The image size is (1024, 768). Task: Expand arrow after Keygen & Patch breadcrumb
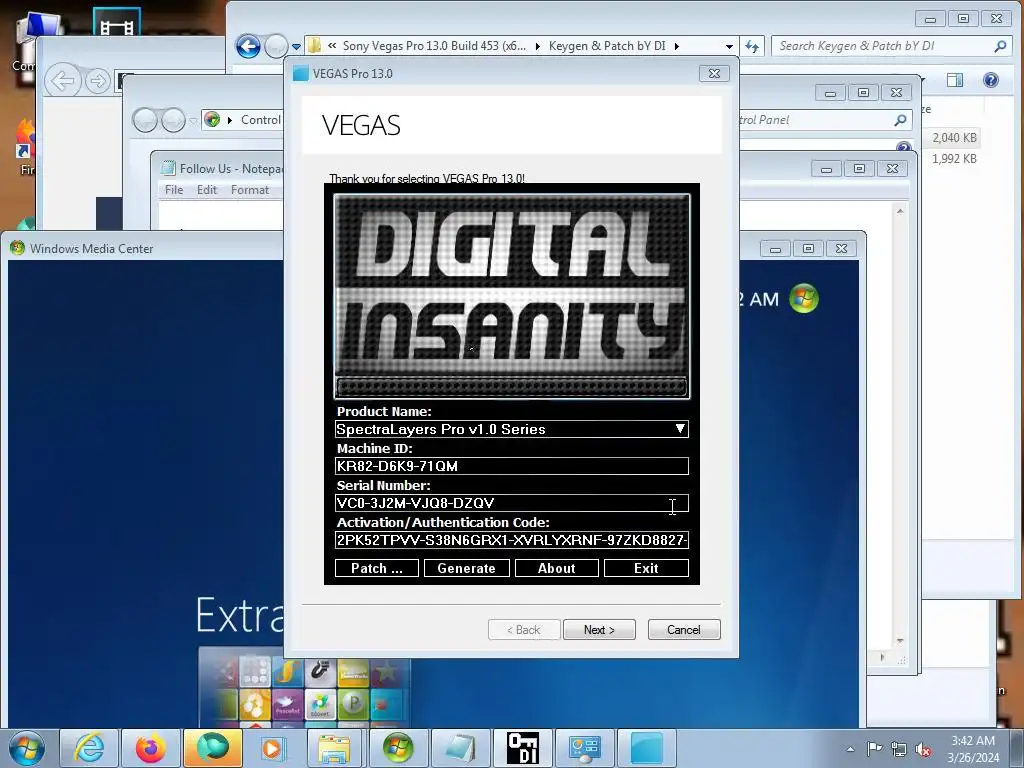point(677,46)
